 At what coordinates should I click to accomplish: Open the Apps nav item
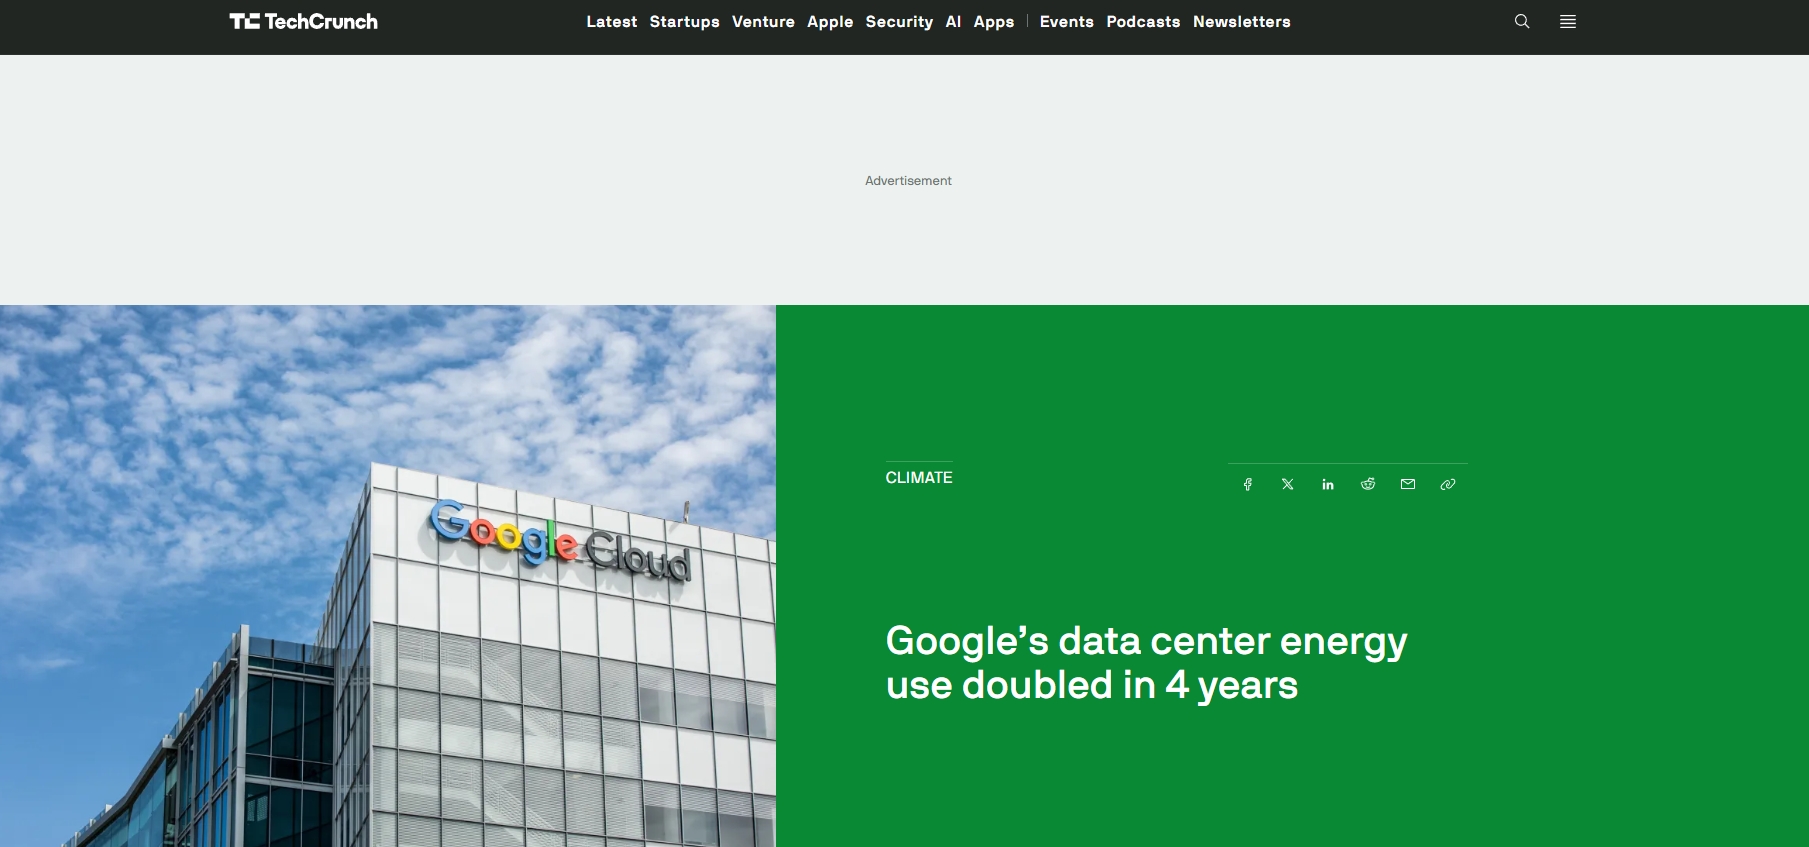point(994,21)
